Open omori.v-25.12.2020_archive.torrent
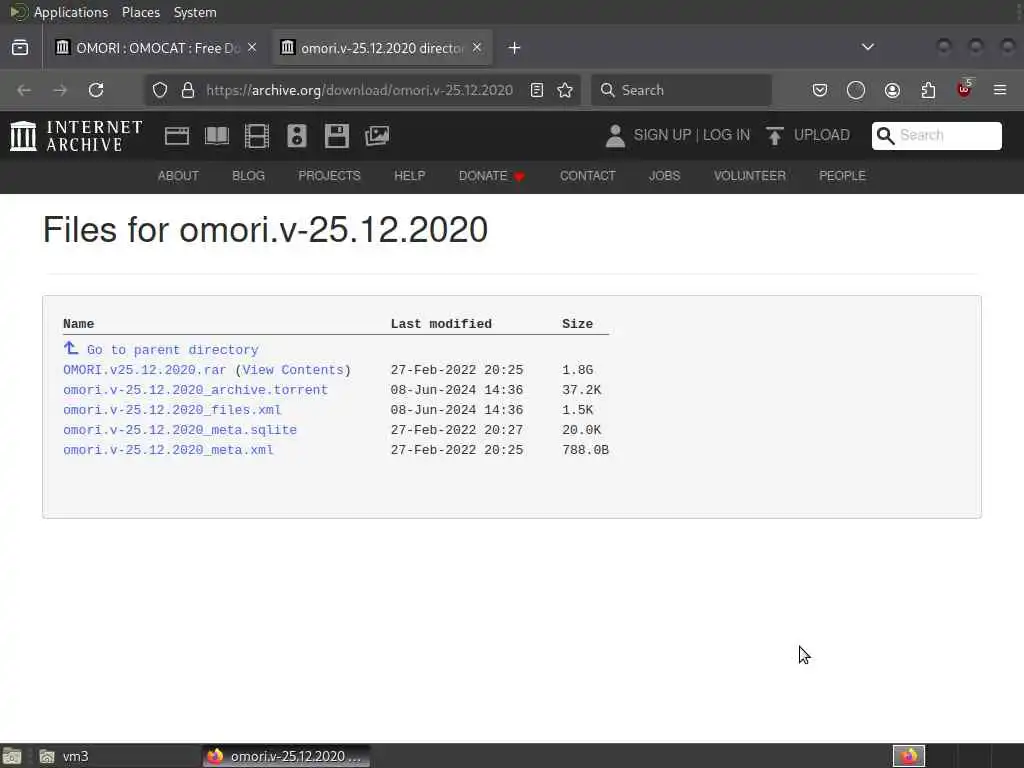Screen dimensions: 1024x768 [x=195, y=390]
